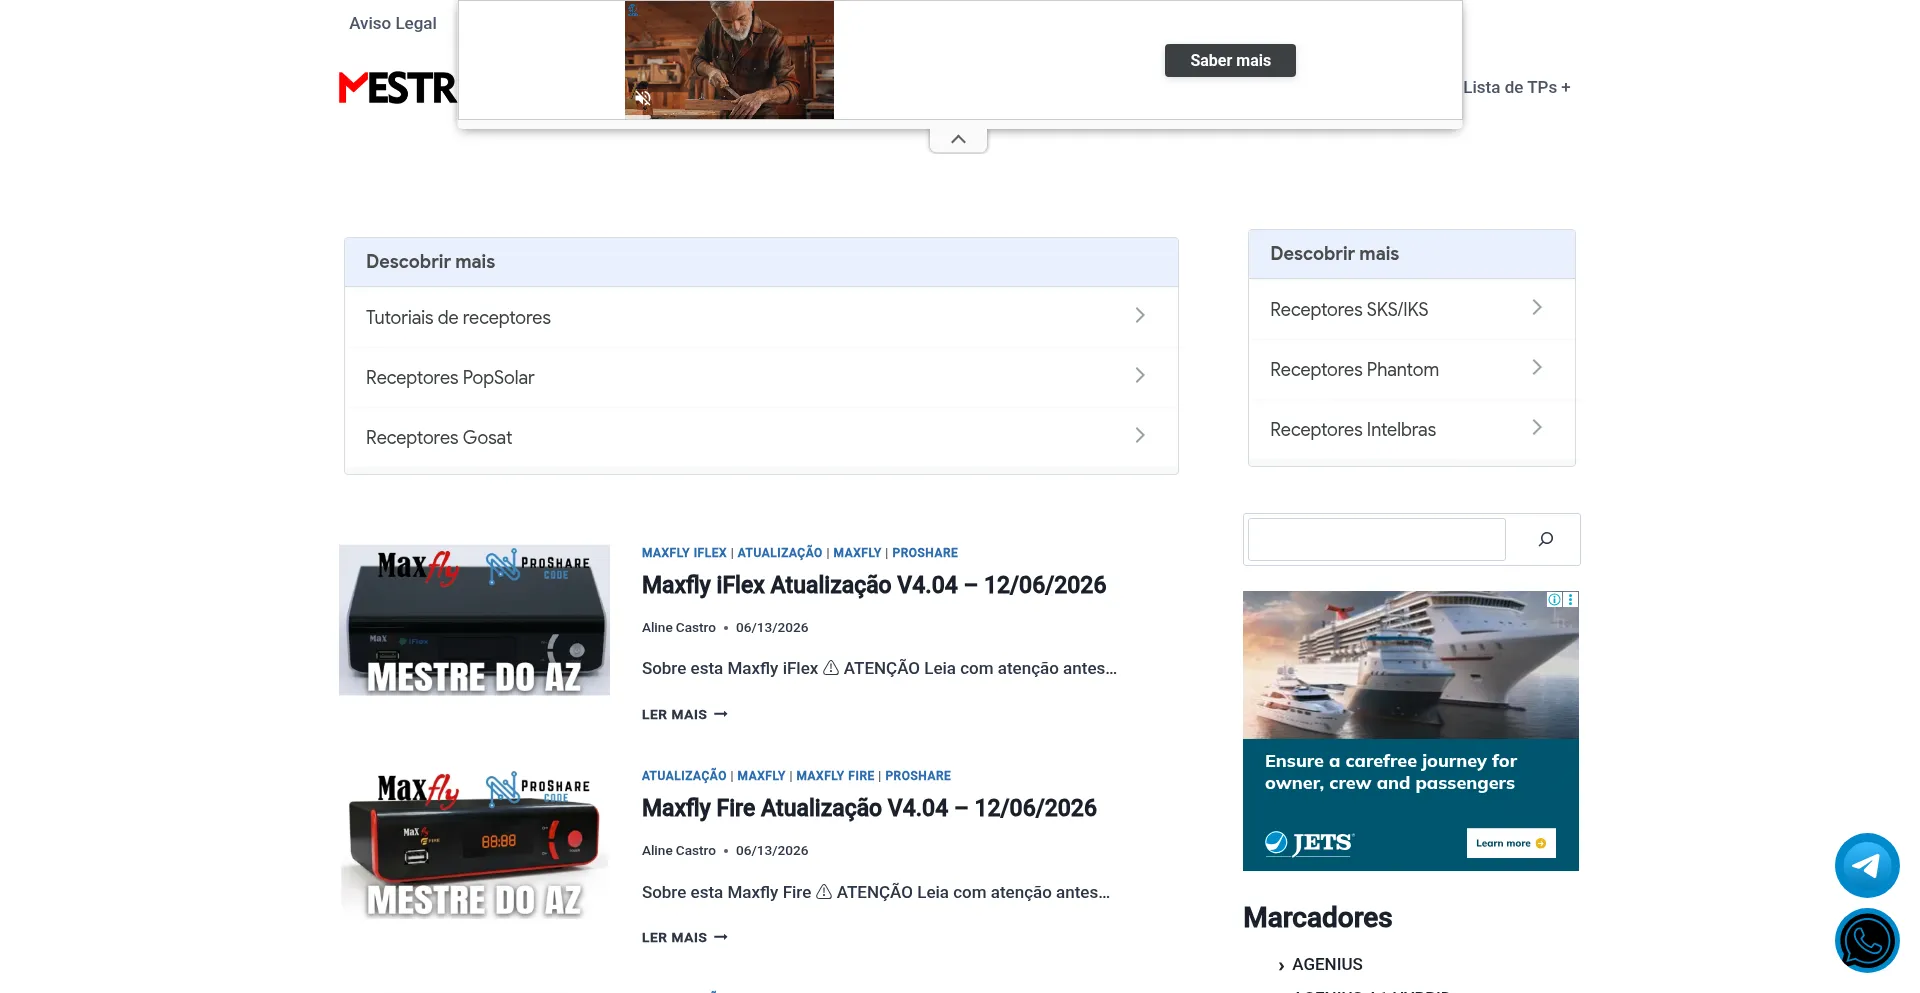Click MAXFLY IFLEX category tag
The width and height of the screenshot is (1920, 993).
point(684,553)
